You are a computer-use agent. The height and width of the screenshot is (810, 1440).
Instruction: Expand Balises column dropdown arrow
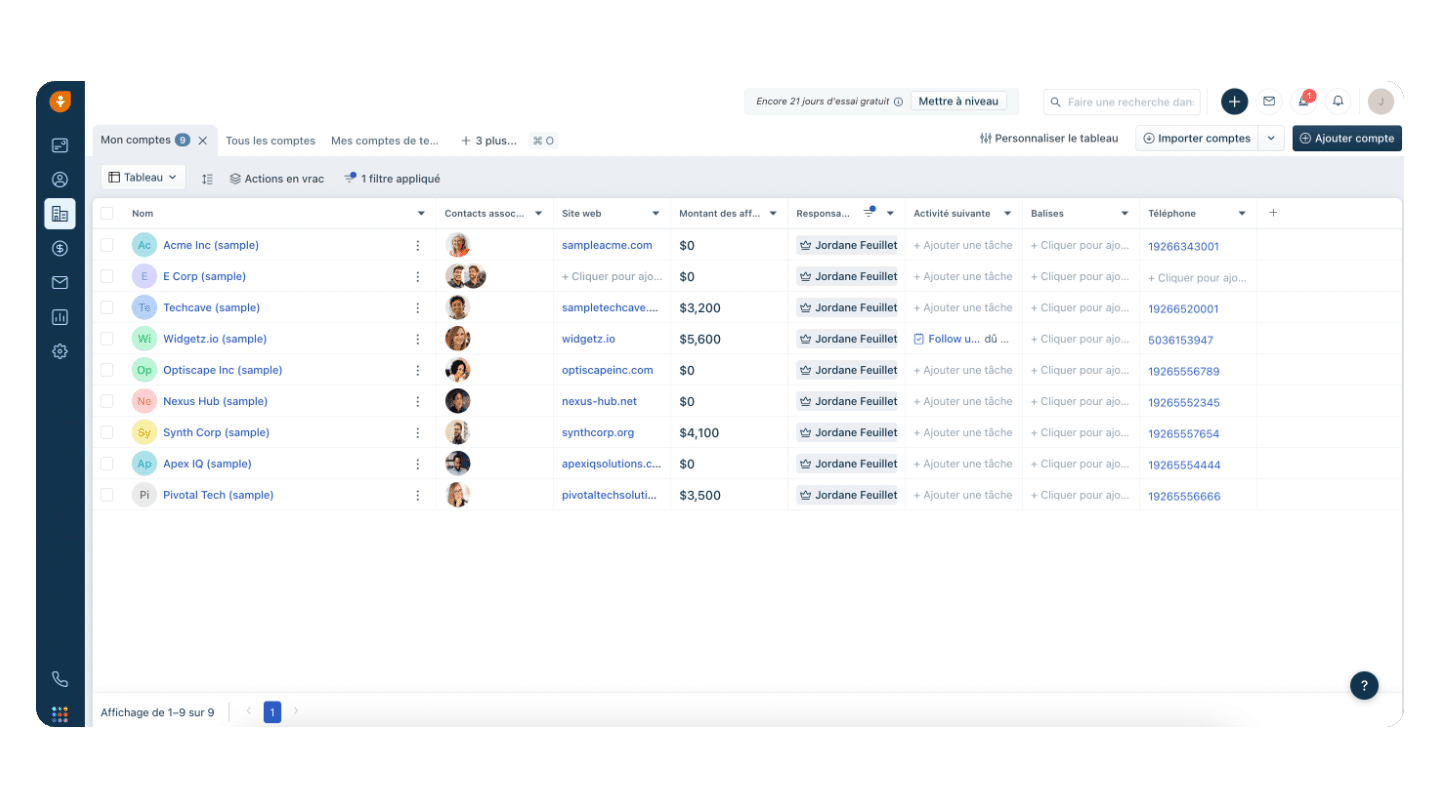1124,213
